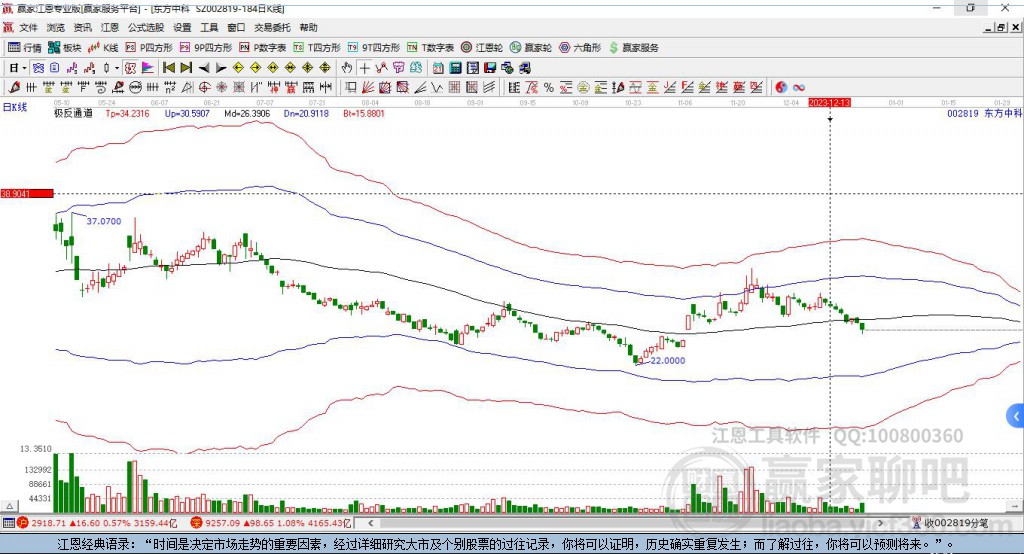The width and height of the screenshot is (1024, 554).
Task: Open the 资讯 menu
Action: point(82,27)
